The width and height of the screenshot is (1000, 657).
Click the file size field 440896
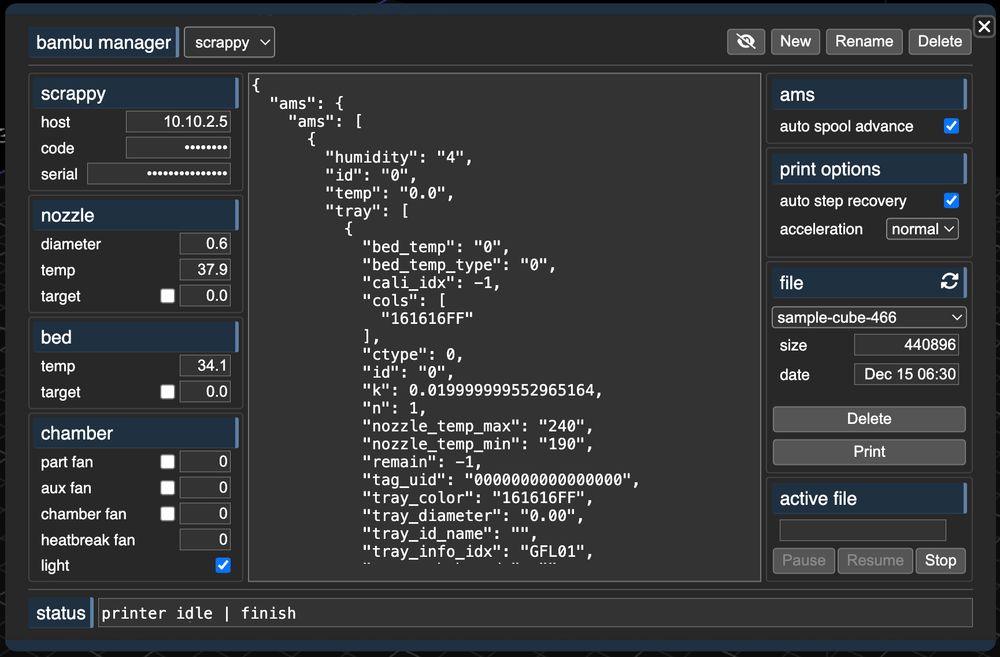(906, 345)
